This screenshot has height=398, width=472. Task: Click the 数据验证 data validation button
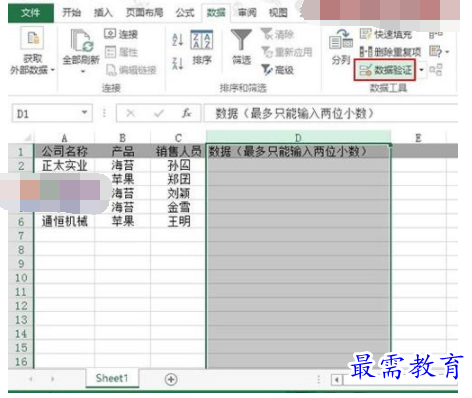tap(385, 70)
